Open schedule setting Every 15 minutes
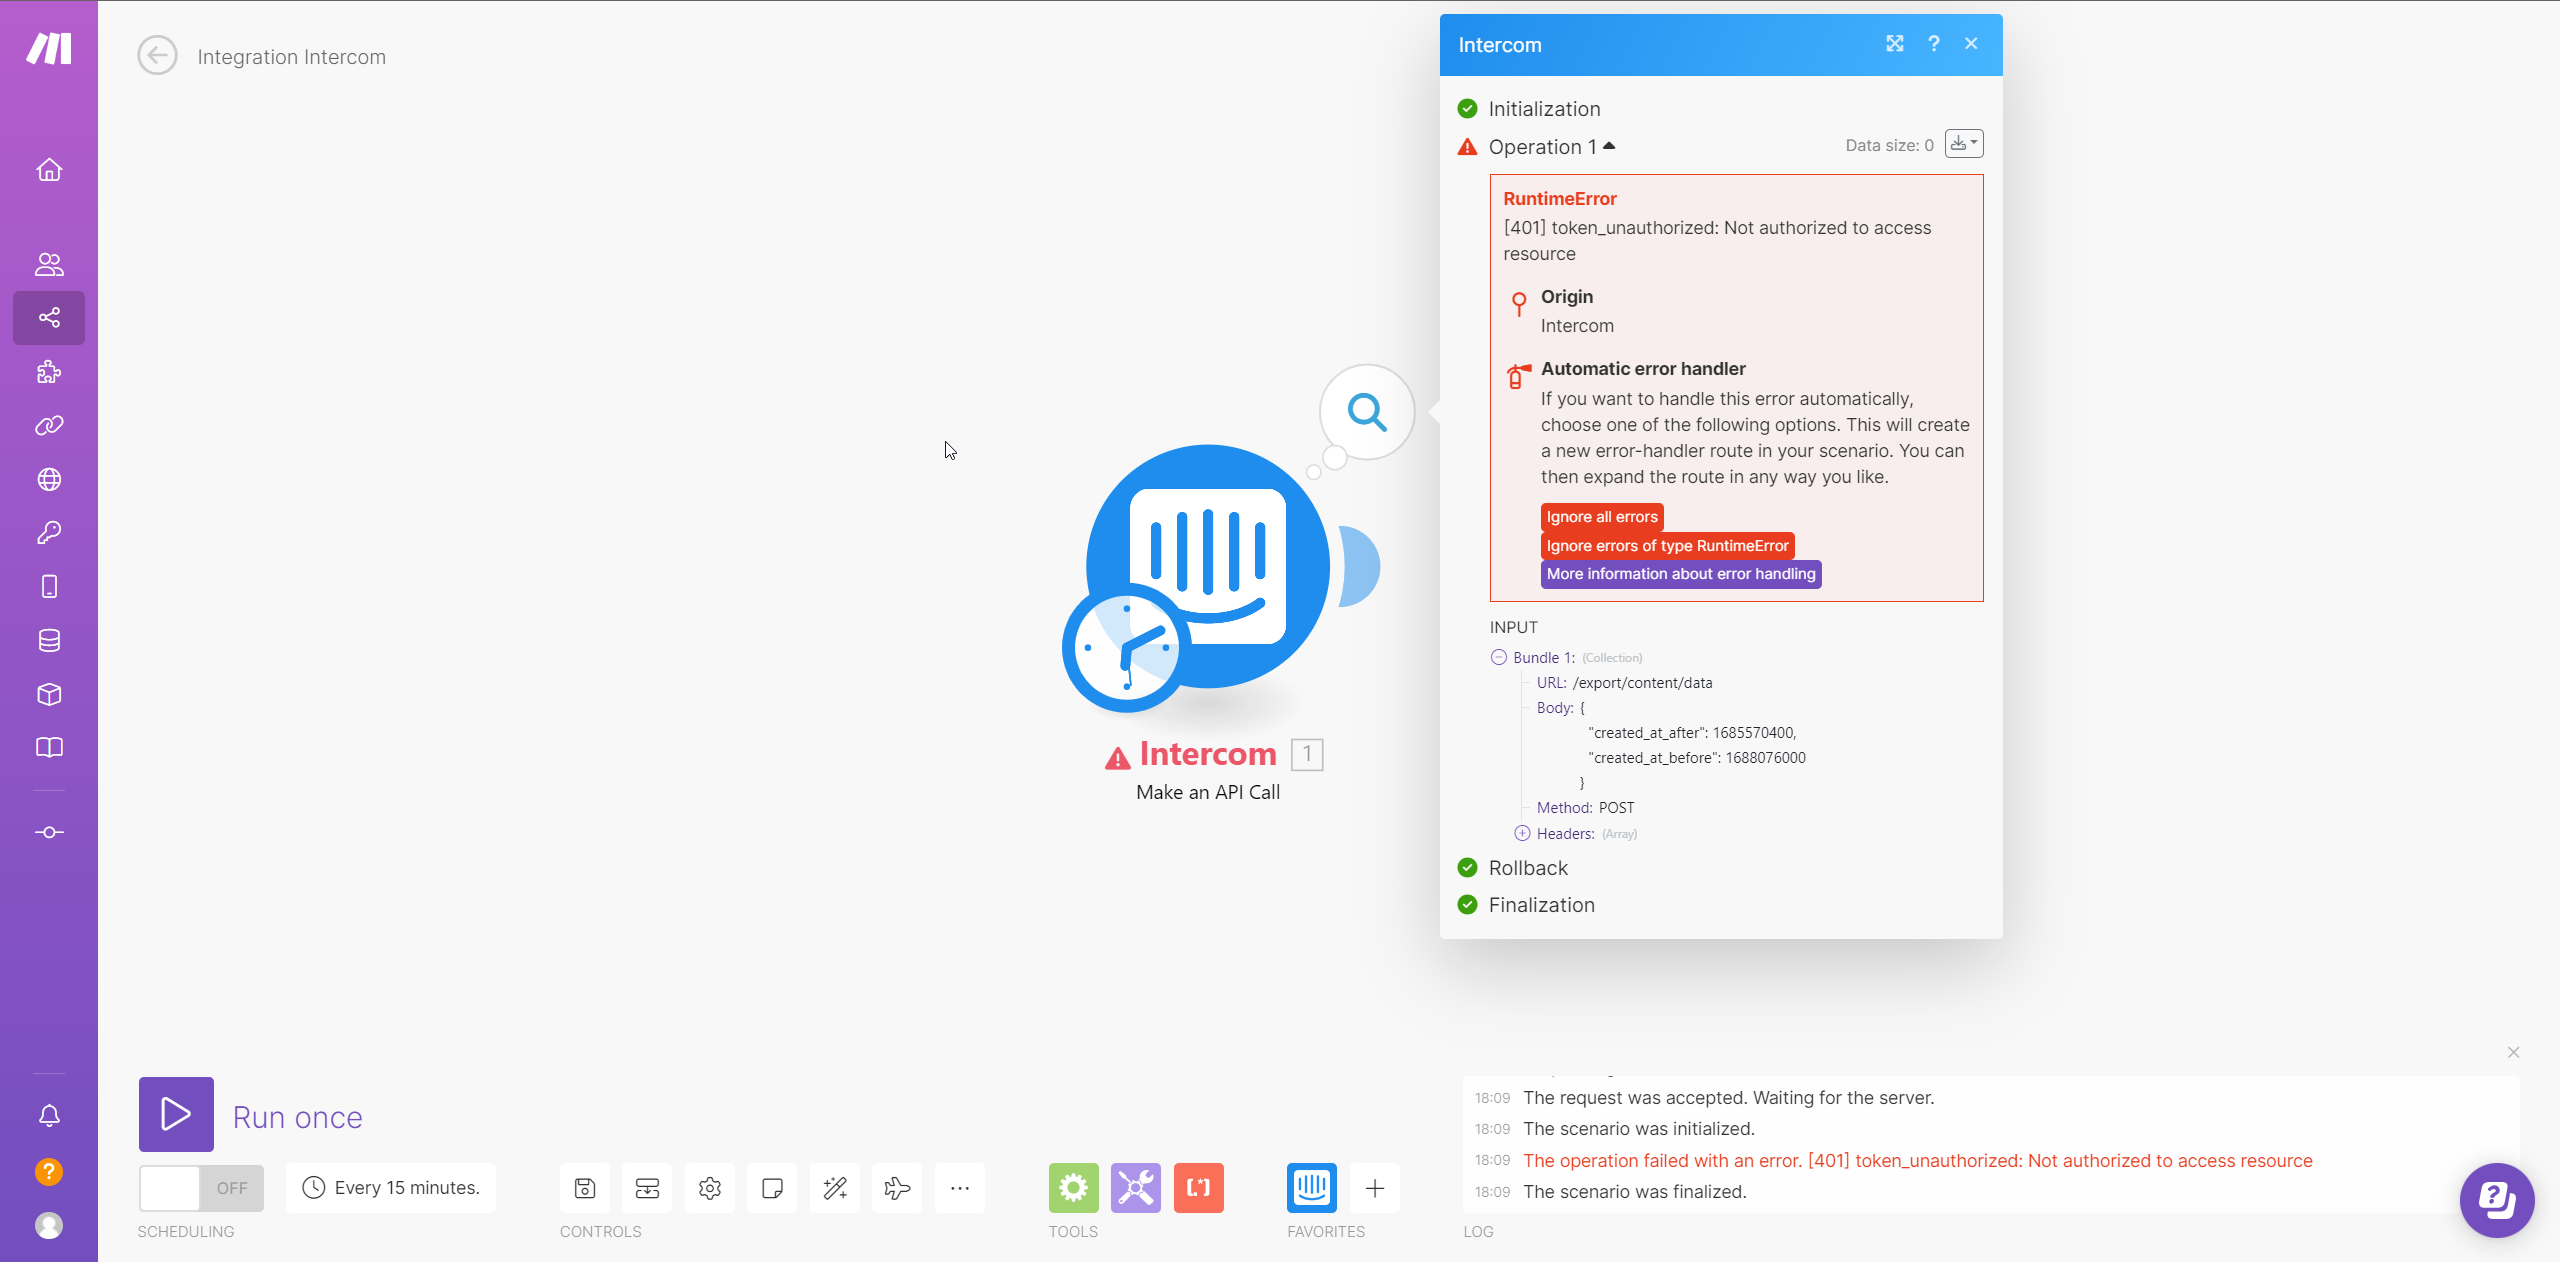Image resolution: width=2560 pixels, height=1262 pixels. click(391, 1188)
